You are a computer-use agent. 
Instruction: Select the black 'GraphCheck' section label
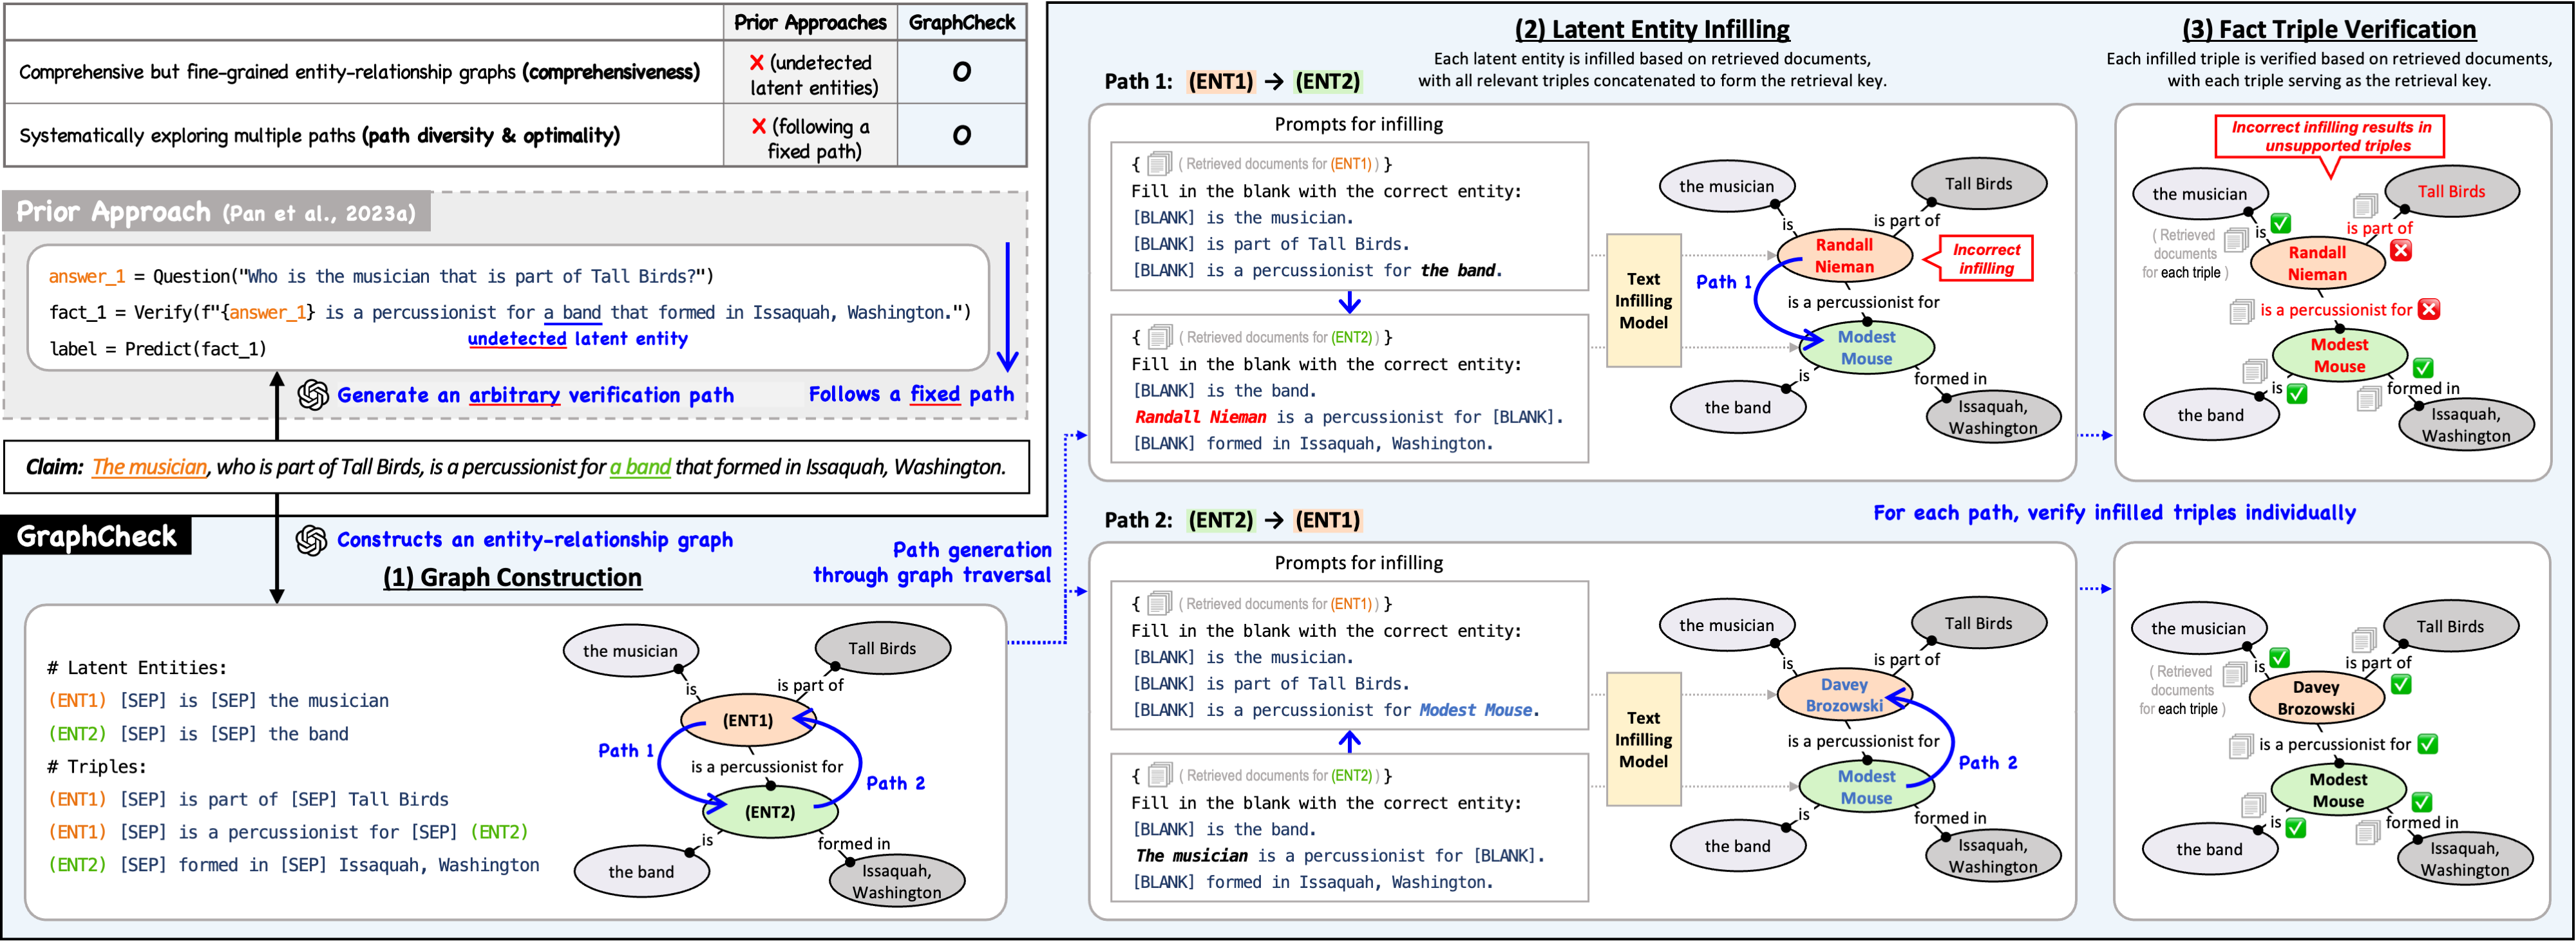[x=96, y=537]
